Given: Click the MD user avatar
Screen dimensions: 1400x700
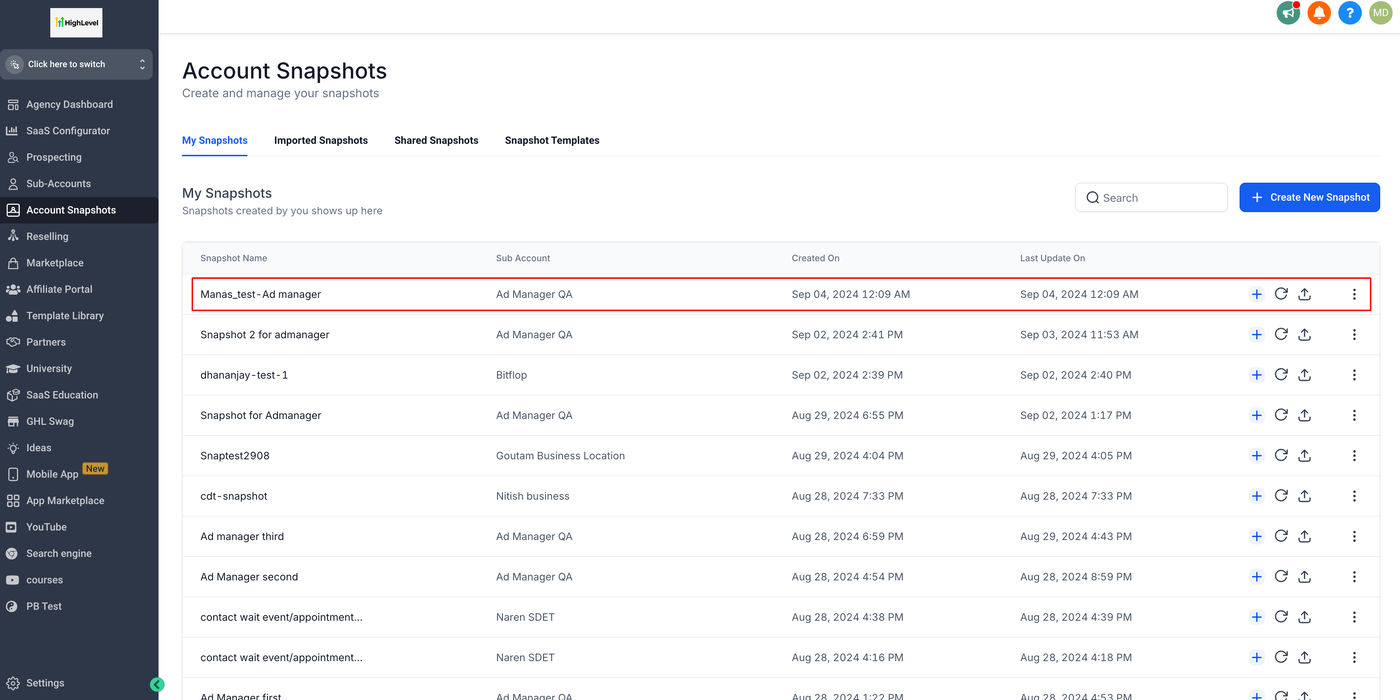Looking at the screenshot, I should click(x=1380, y=13).
